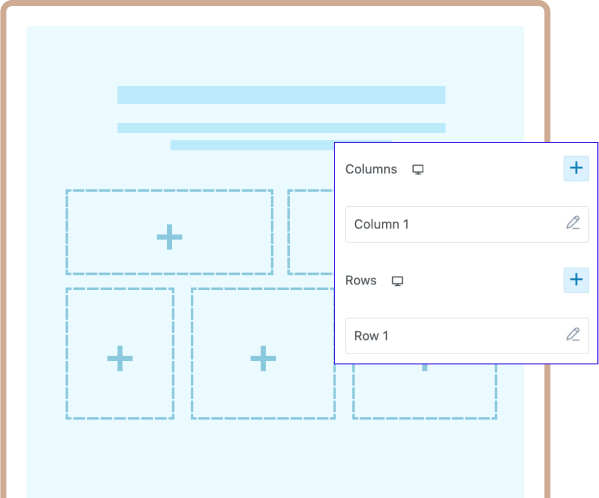Edit Column 1 using the pencil icon
The width and height of the screenshot is (599, 498).
coord(573,223)
